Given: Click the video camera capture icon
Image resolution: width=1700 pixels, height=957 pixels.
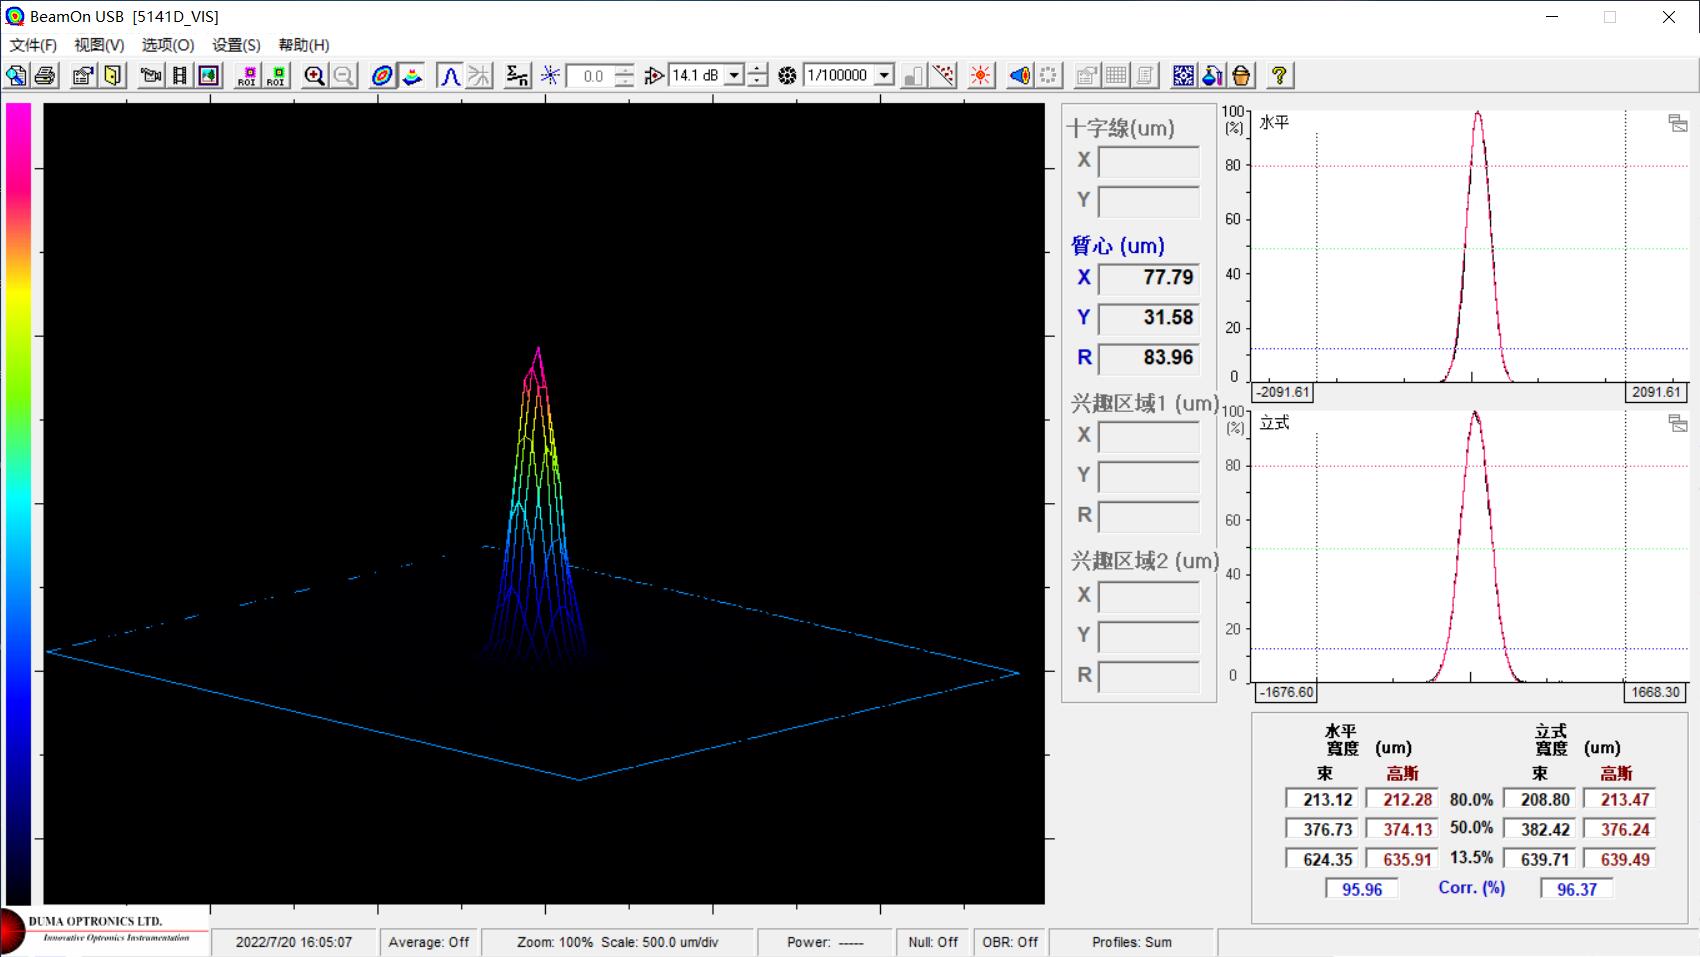Looking at the screenshot, I should pos(151,76).
